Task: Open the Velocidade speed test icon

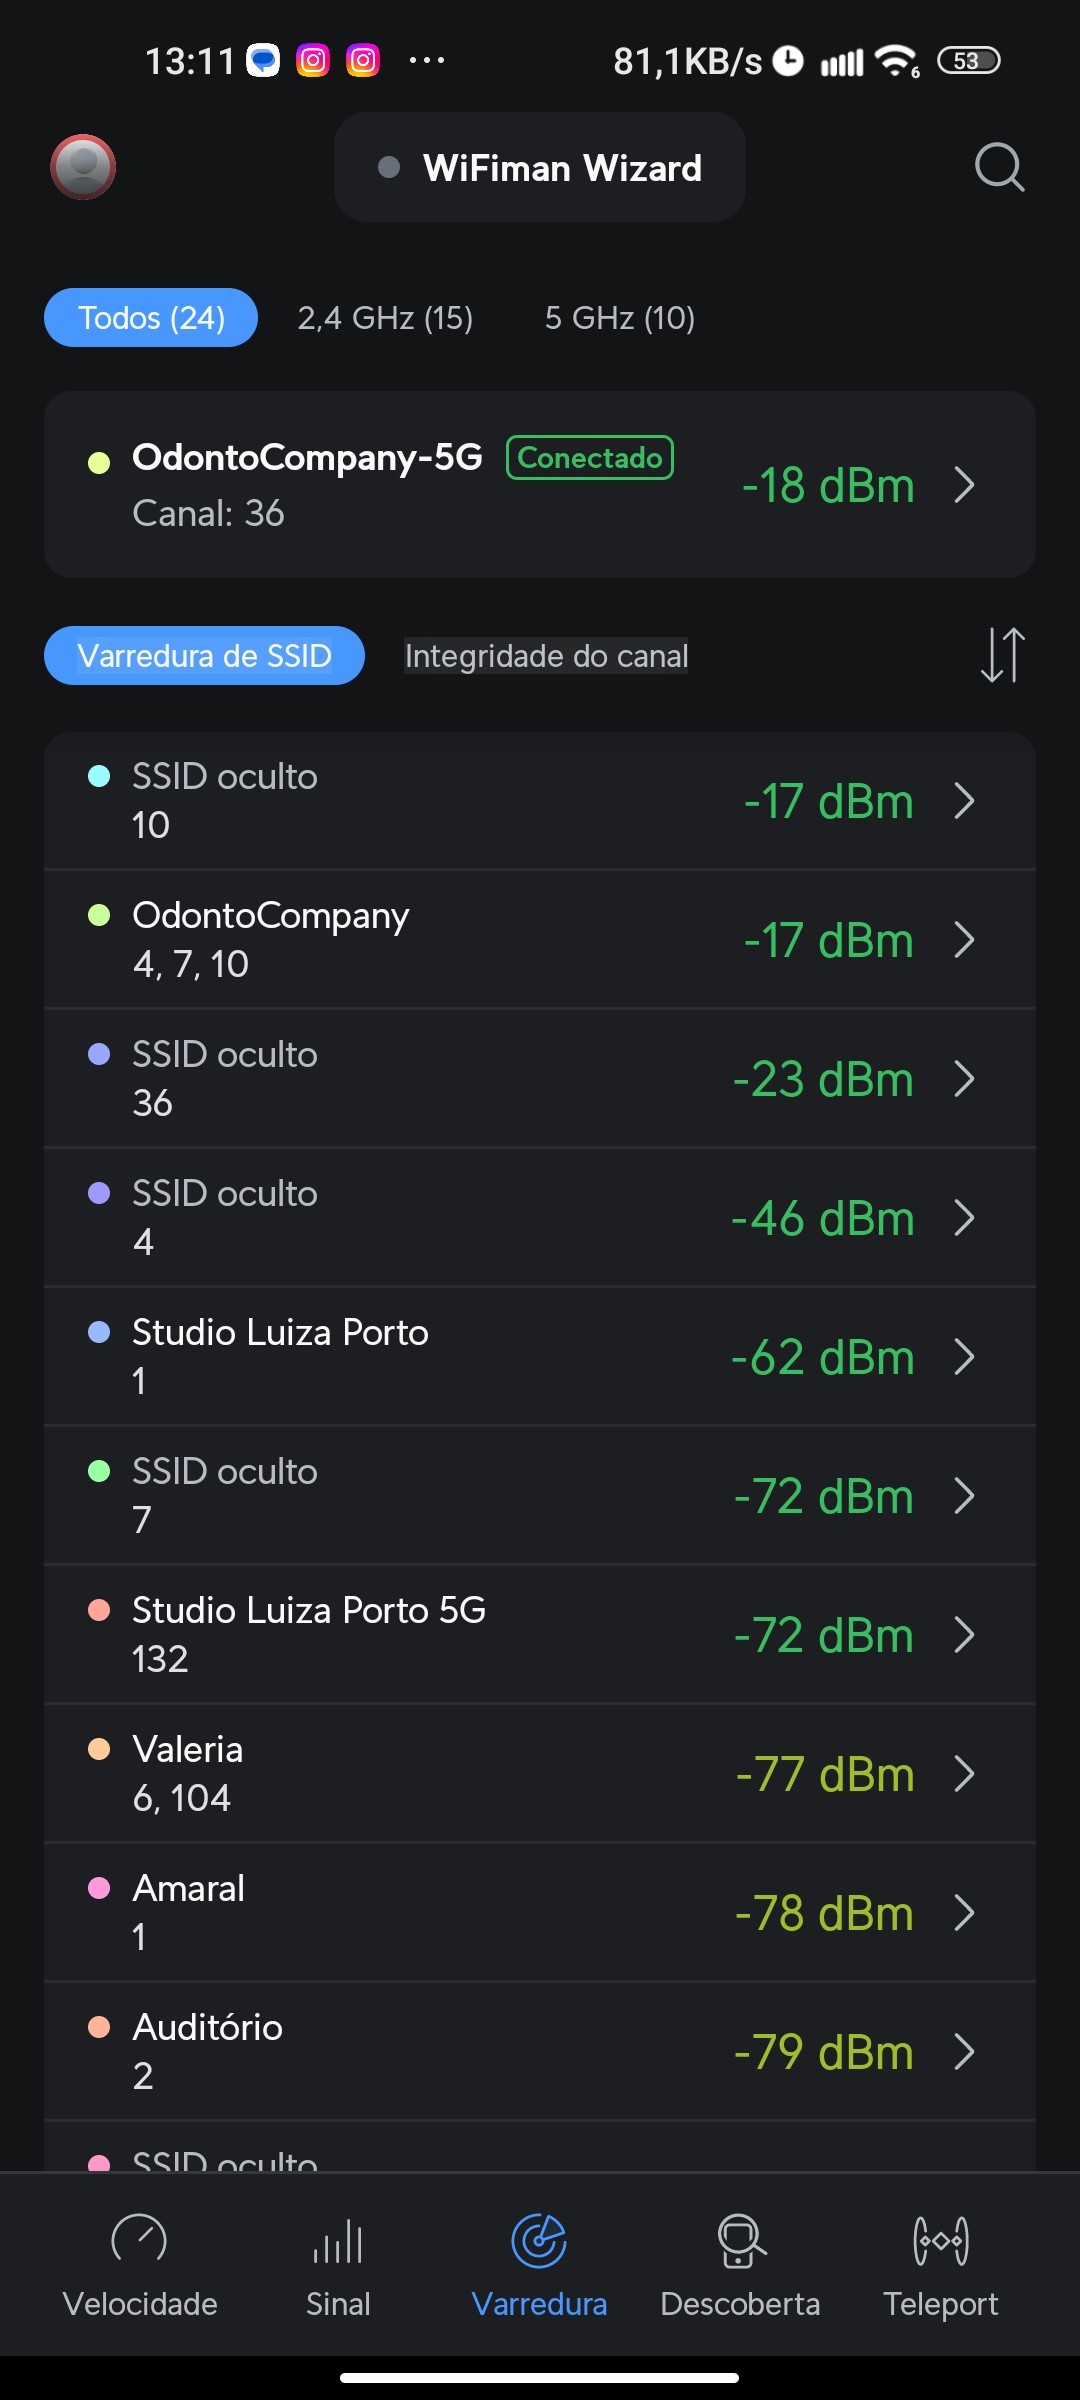Action: tap(139, 2240)
